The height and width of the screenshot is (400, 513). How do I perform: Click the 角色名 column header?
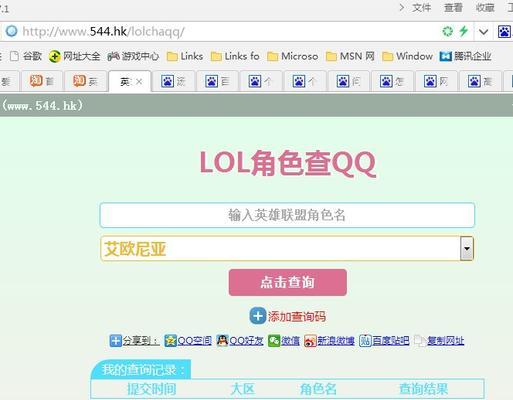pos(318,389)
